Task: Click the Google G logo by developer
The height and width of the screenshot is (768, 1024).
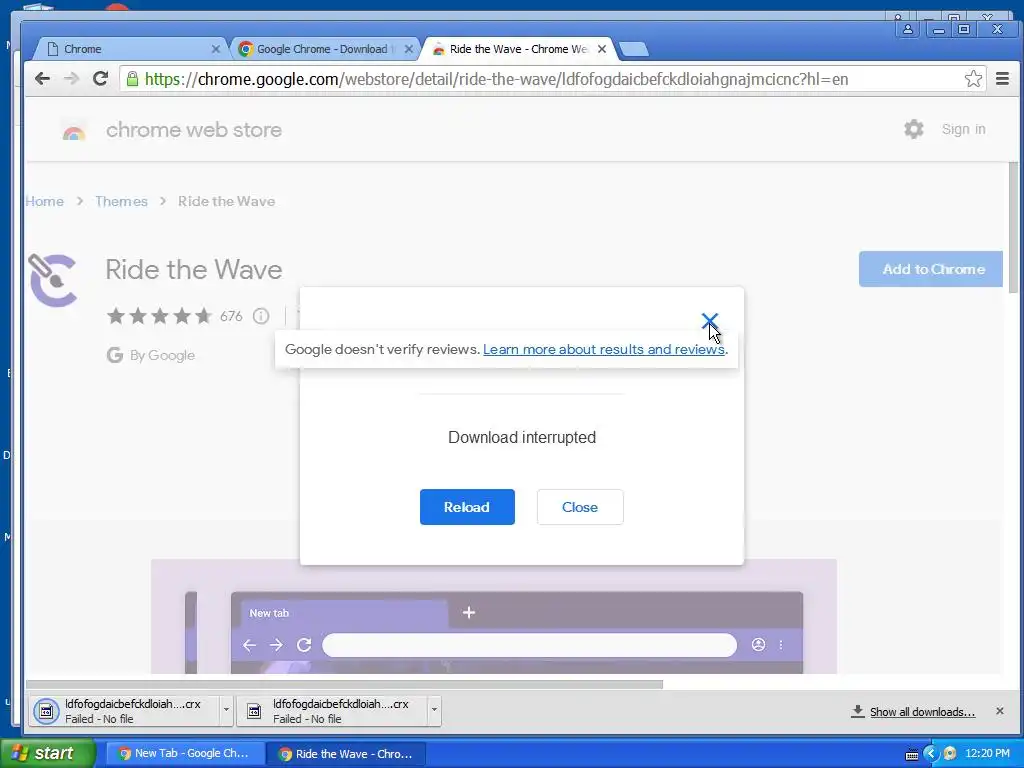Action: tap(115, 355)
